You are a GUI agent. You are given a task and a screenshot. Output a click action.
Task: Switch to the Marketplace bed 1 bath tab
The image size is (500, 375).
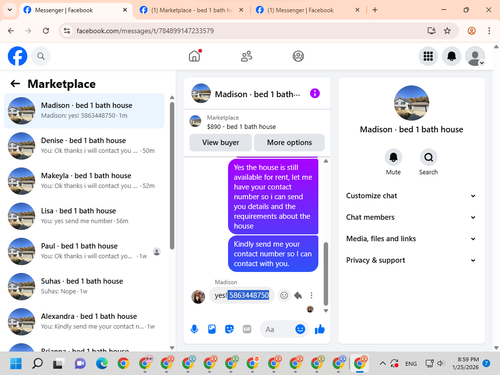click(191, 10)
